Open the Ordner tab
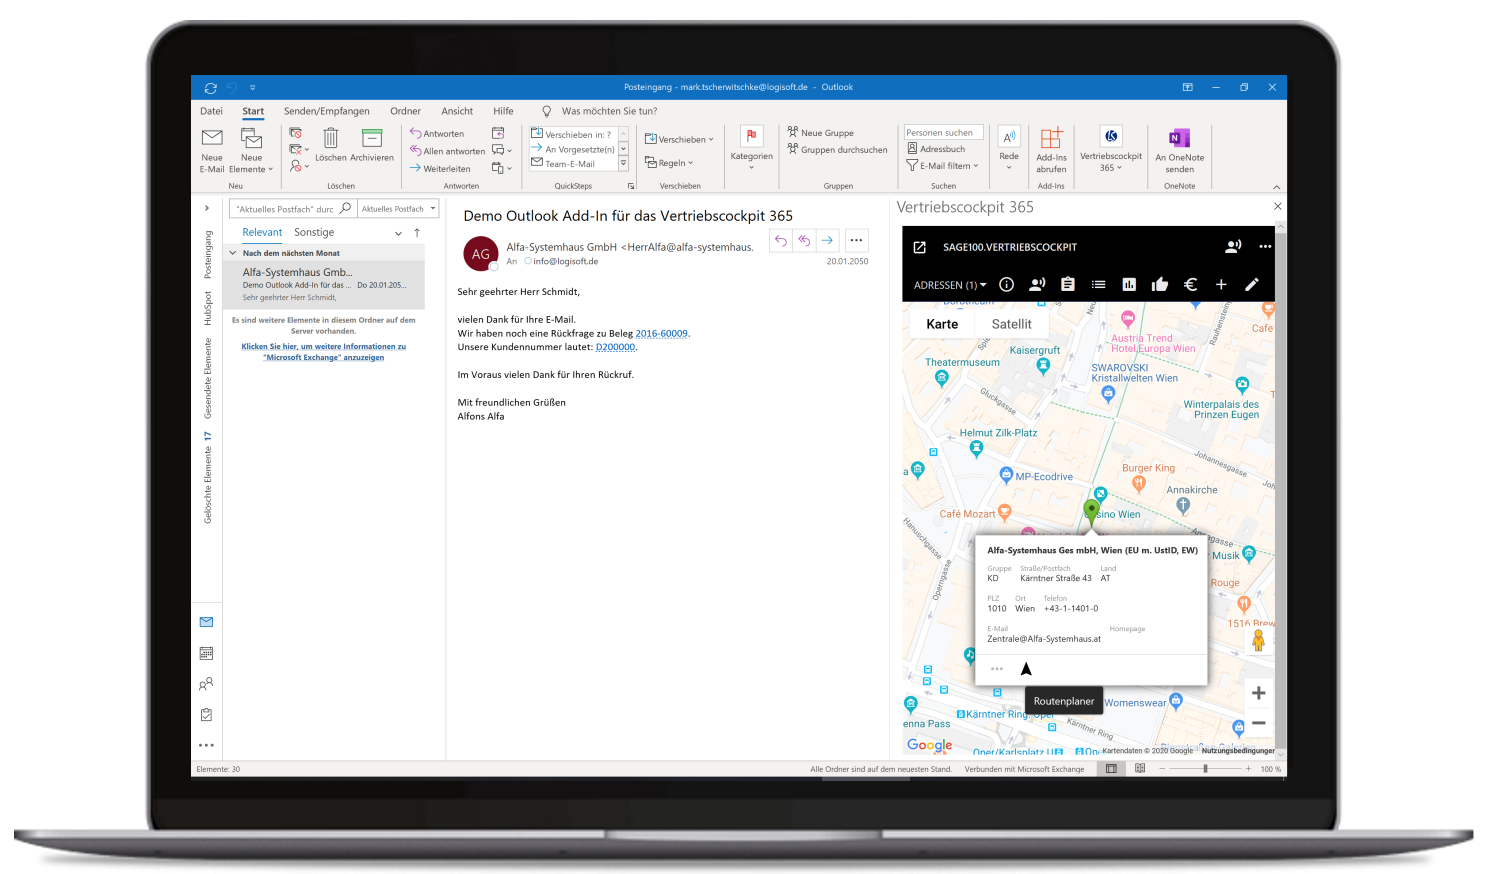Screen dimensions: 1500x874 click(405, 111)
